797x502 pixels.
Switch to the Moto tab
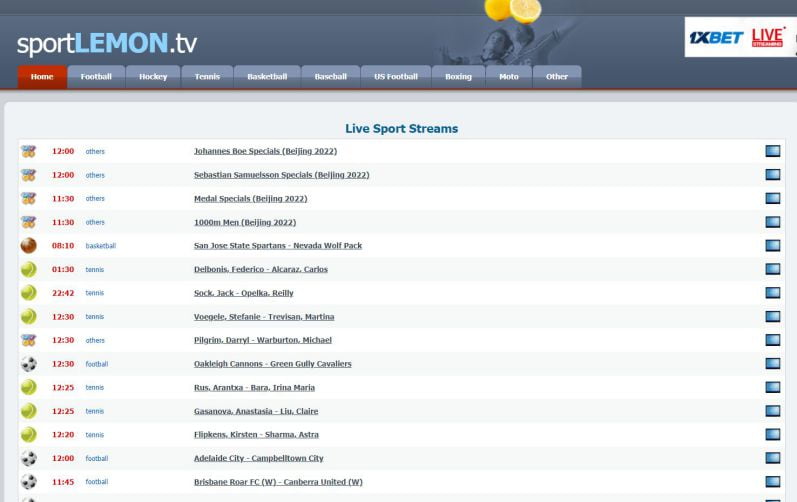coord(509,77)
